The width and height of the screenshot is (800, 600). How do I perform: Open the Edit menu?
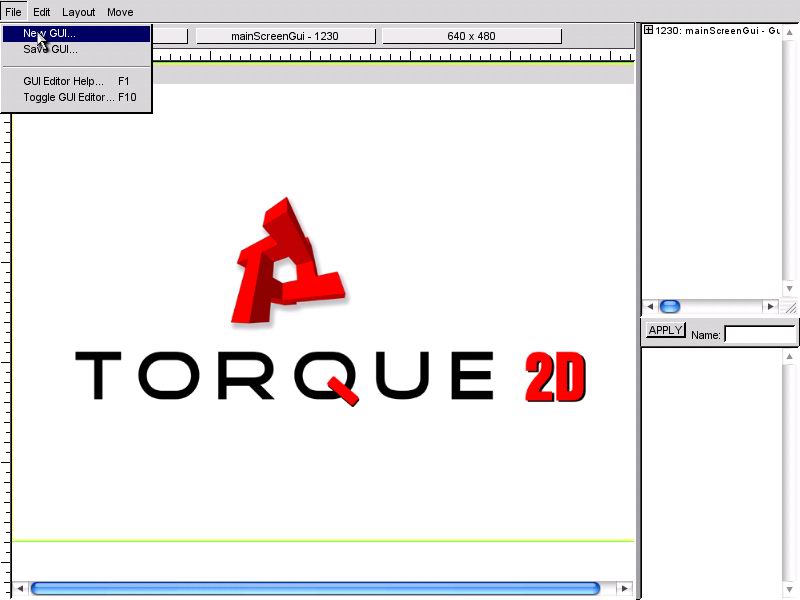(x=41, y=12)
